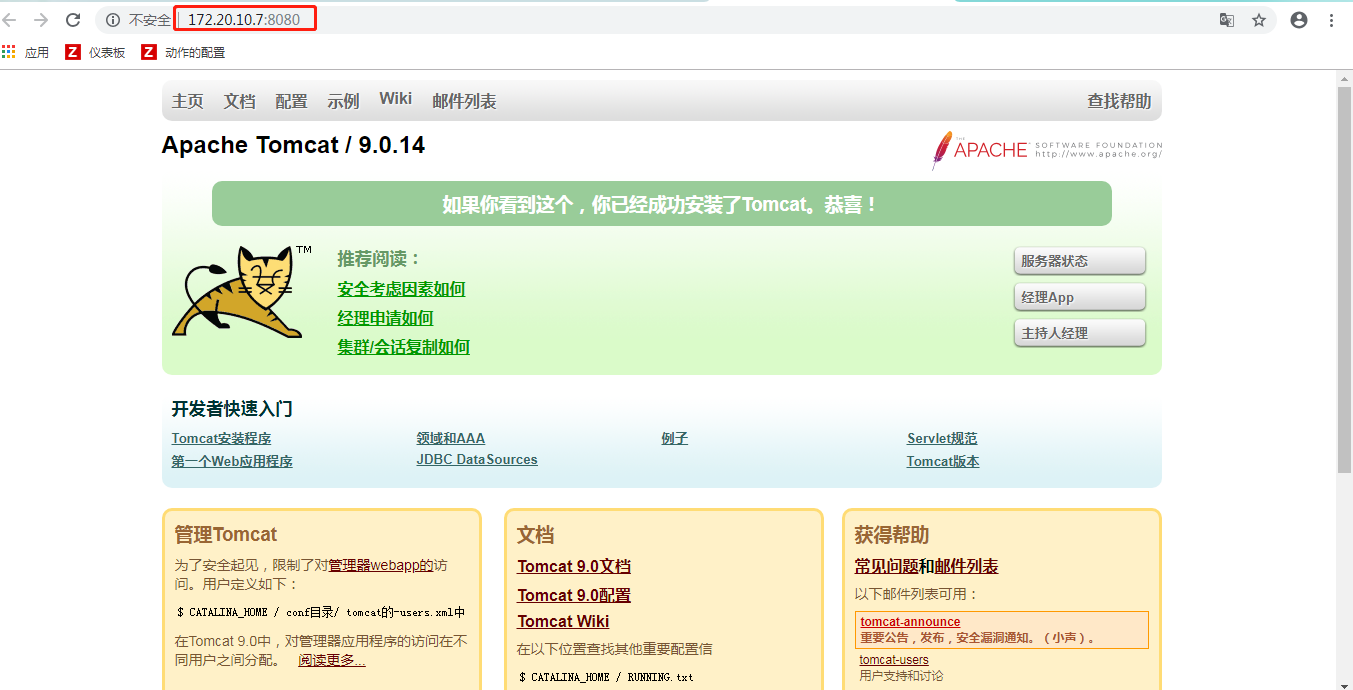Open the 经理申请如何 link

[385, 318]
